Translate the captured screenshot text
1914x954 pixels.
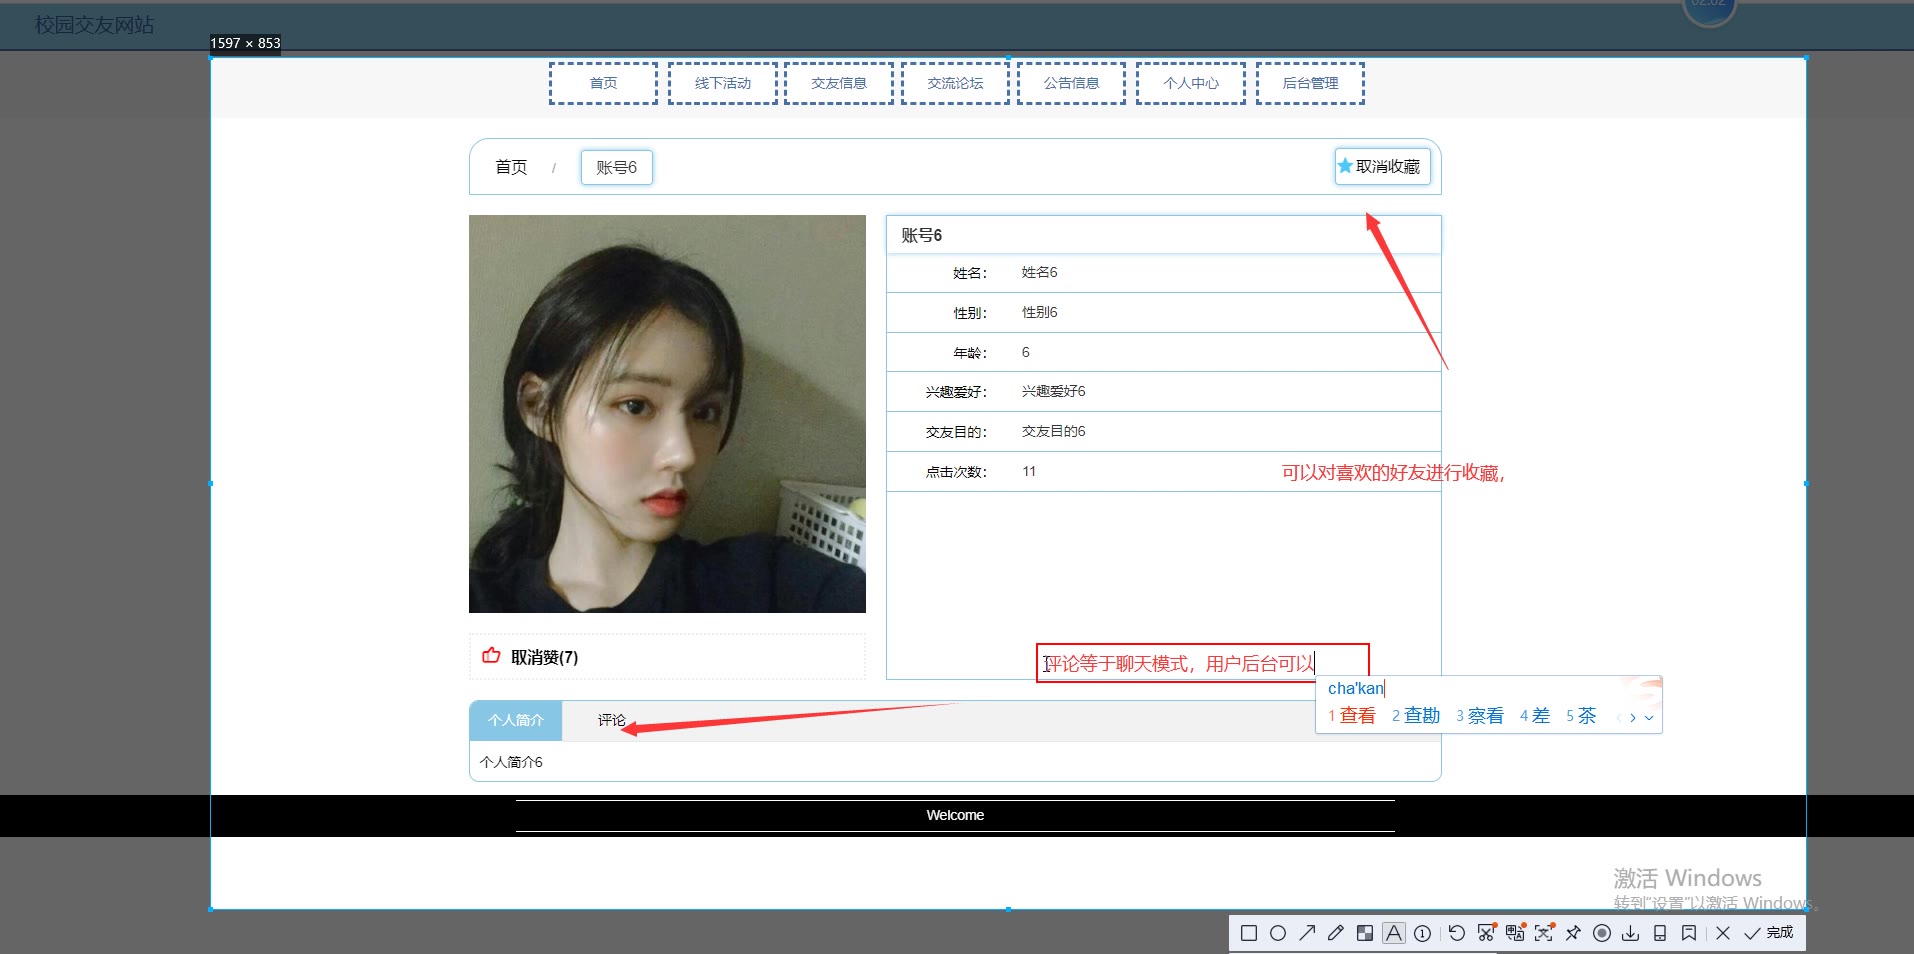(1515, 933)
